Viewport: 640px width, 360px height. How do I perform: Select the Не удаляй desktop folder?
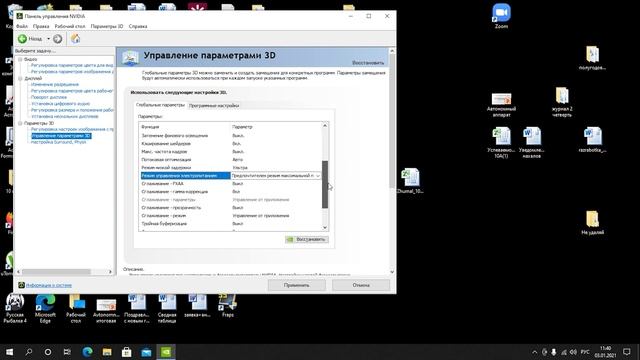click(592, 223)
